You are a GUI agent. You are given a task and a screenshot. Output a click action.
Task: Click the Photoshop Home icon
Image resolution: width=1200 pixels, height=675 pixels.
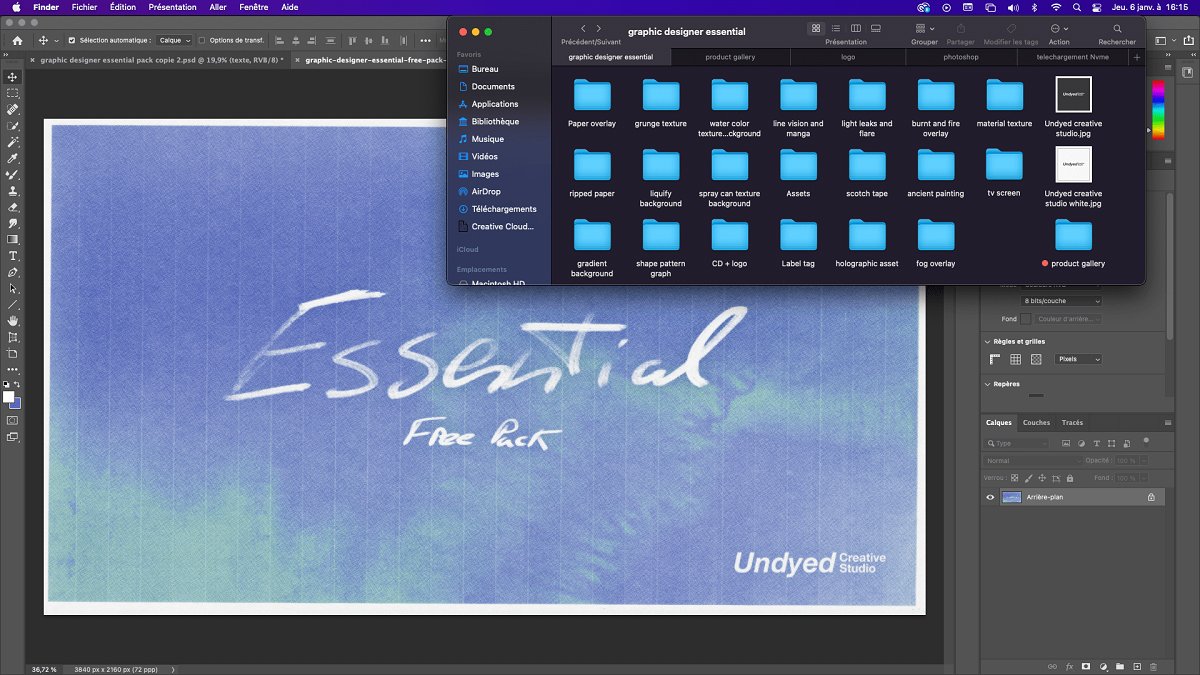[17, 41]
